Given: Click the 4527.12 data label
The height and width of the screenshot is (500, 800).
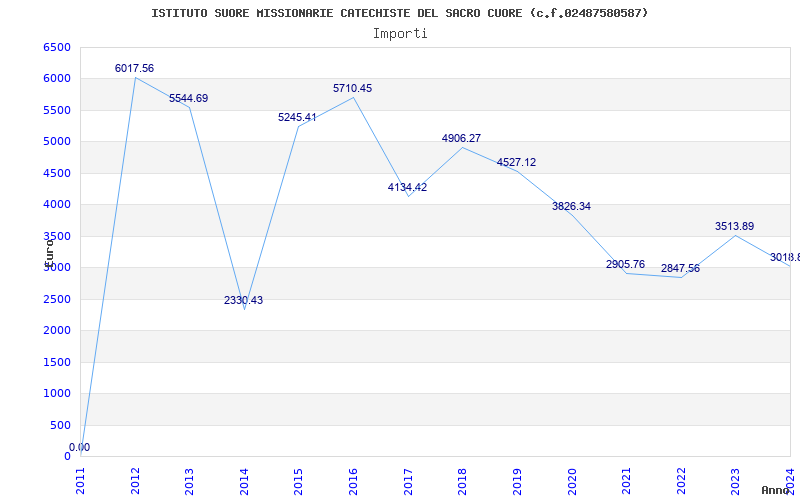Looking at the screenshot, I should tap(516, 162).
